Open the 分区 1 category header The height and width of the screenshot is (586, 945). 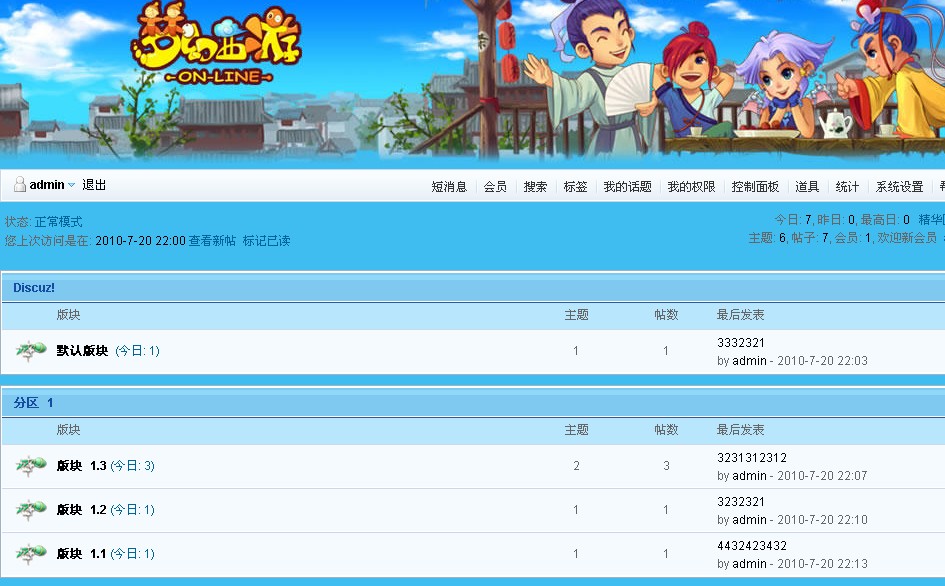click(x=33, y=403)
